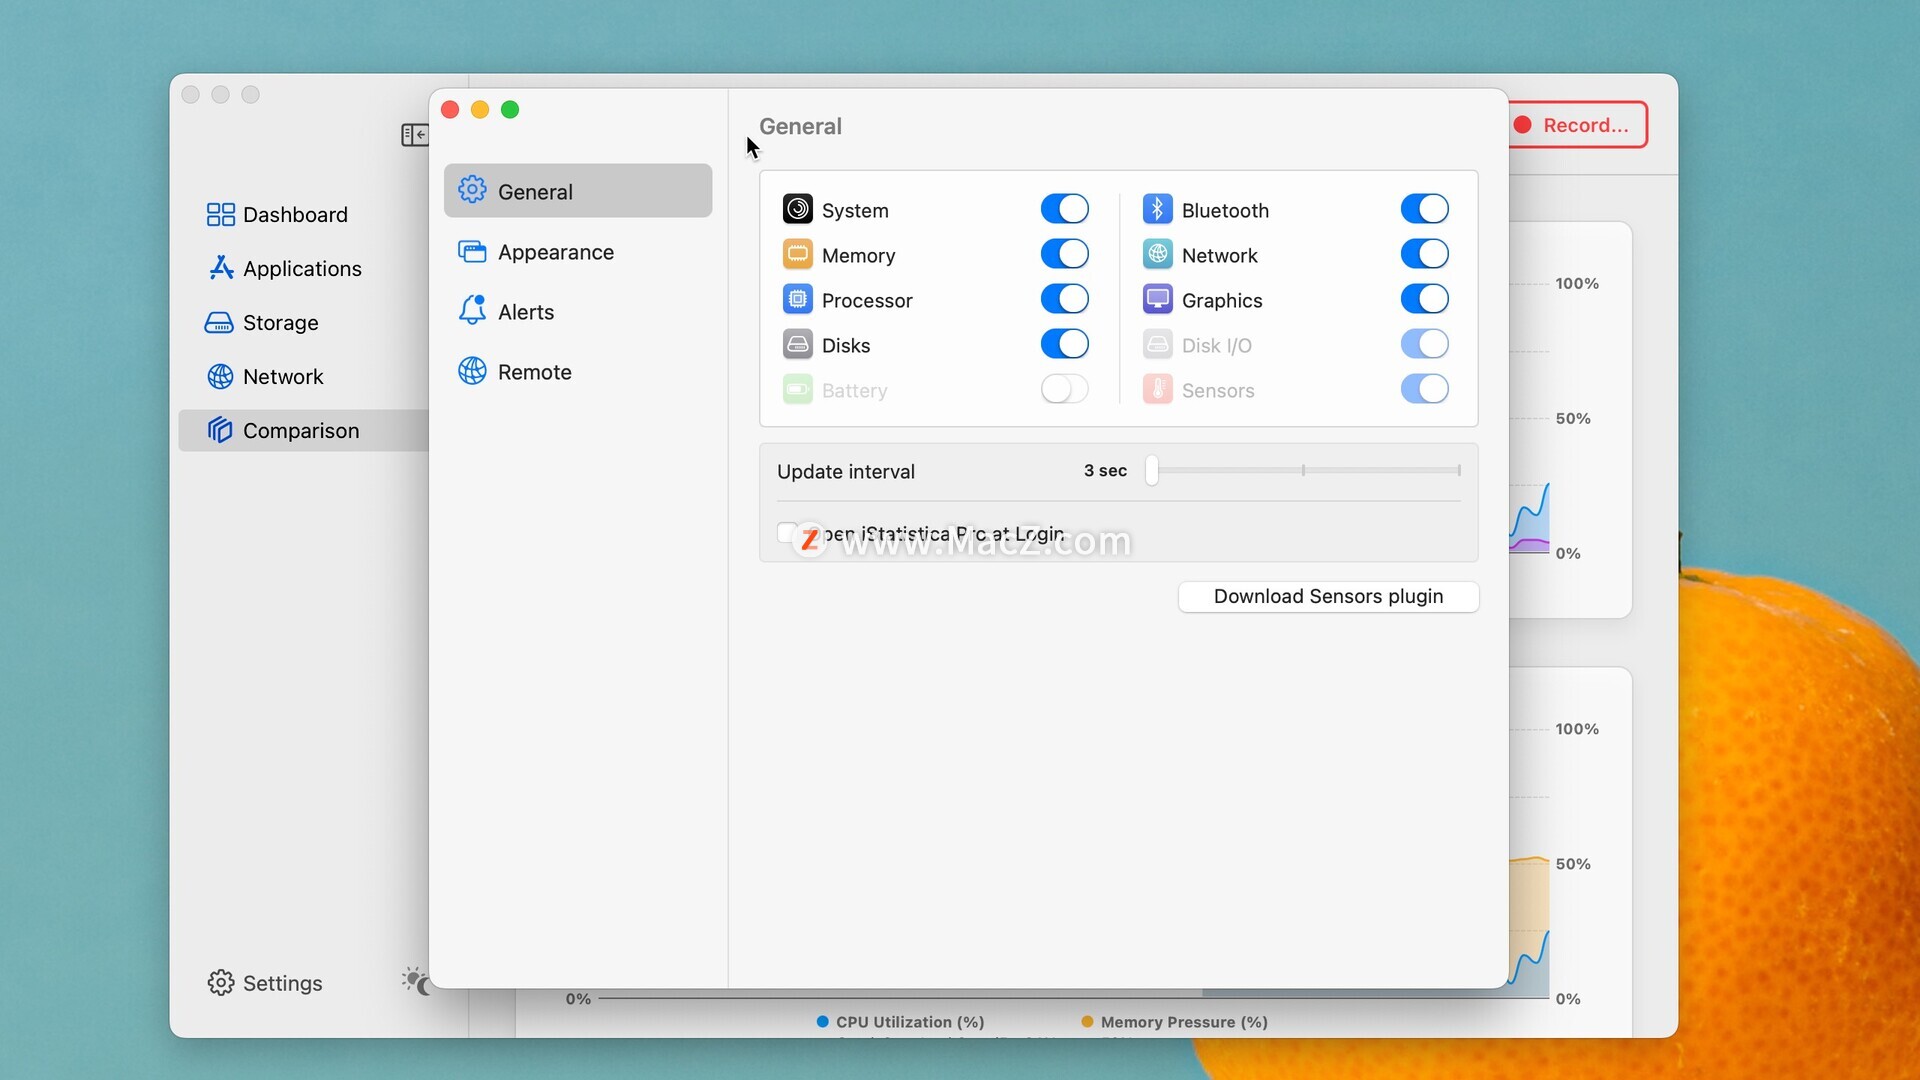
Task: Click the Memory Pressure (%) legend entry
Action: (x=1174, y=1022)
